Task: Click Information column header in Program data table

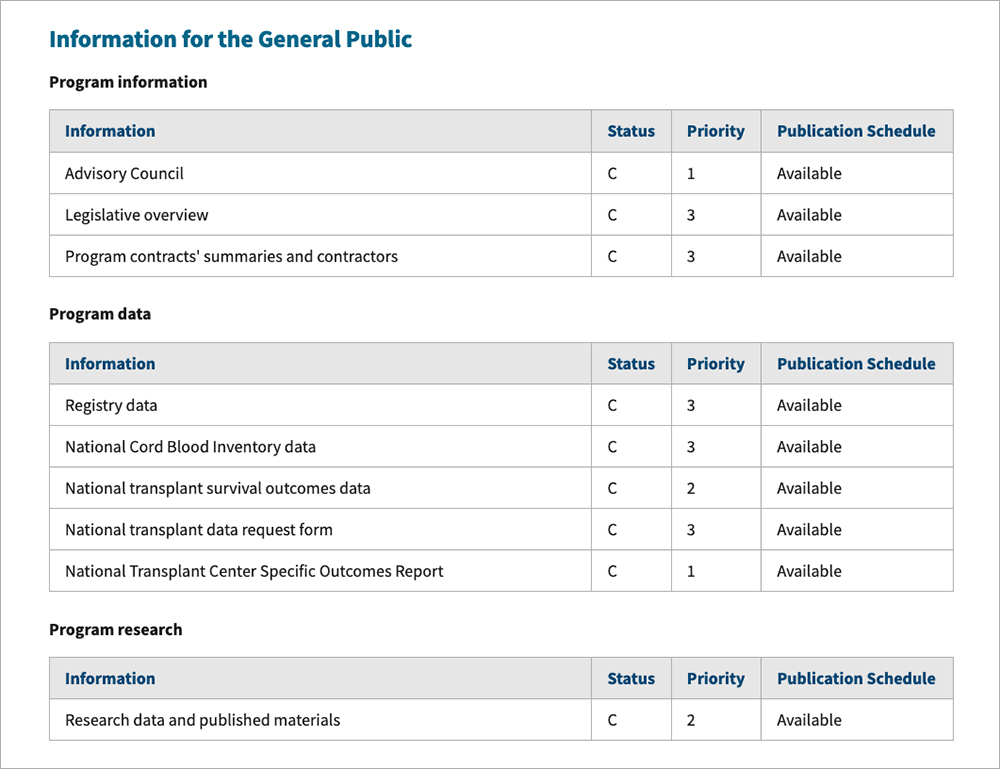Action: 110,364
